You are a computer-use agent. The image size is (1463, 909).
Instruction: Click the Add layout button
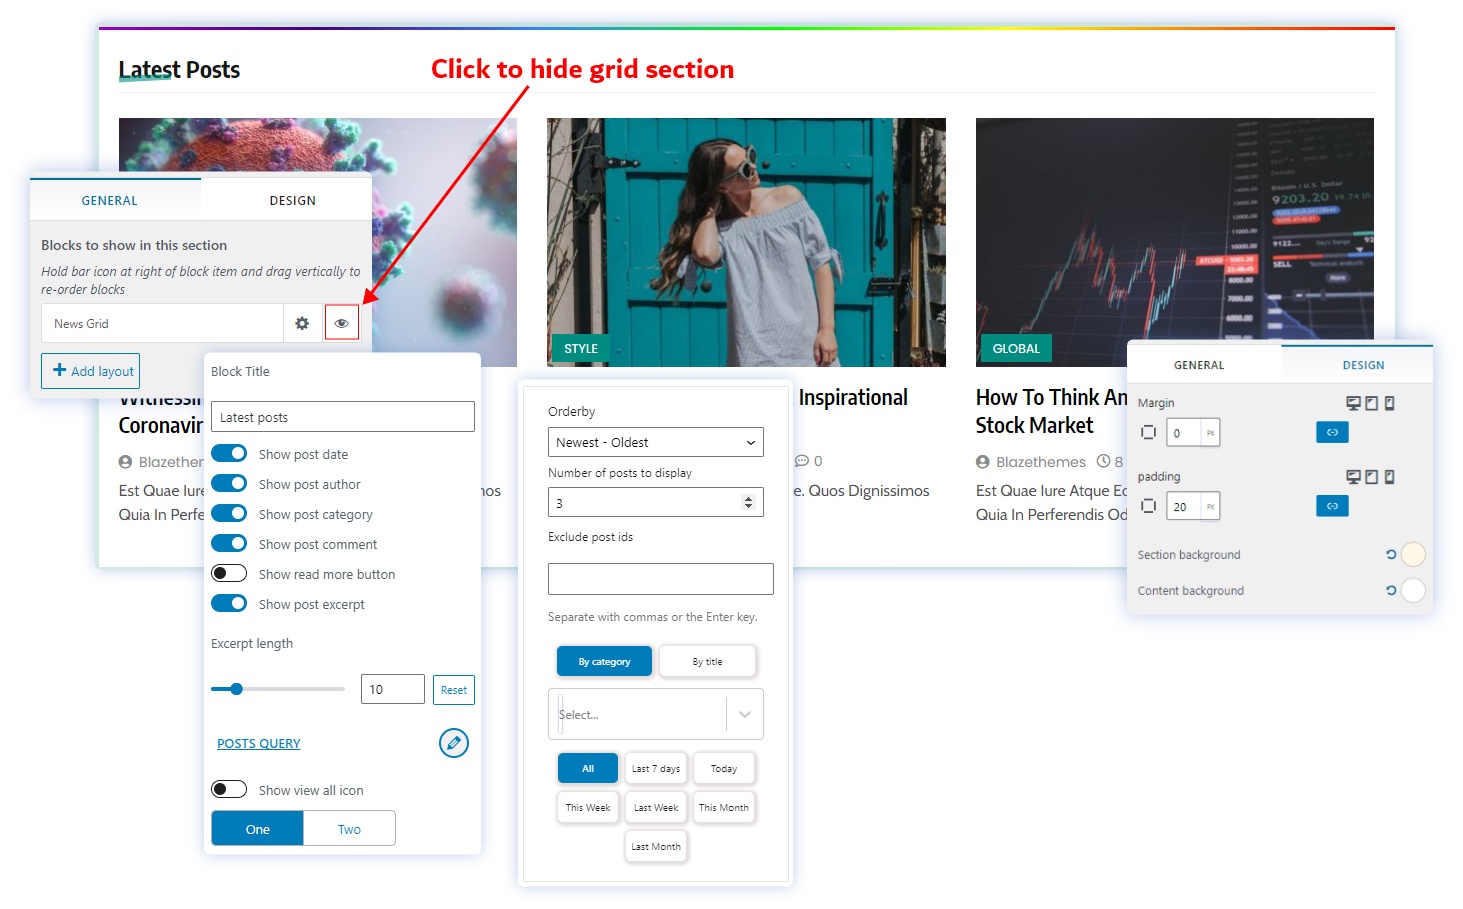click(91, 371)
